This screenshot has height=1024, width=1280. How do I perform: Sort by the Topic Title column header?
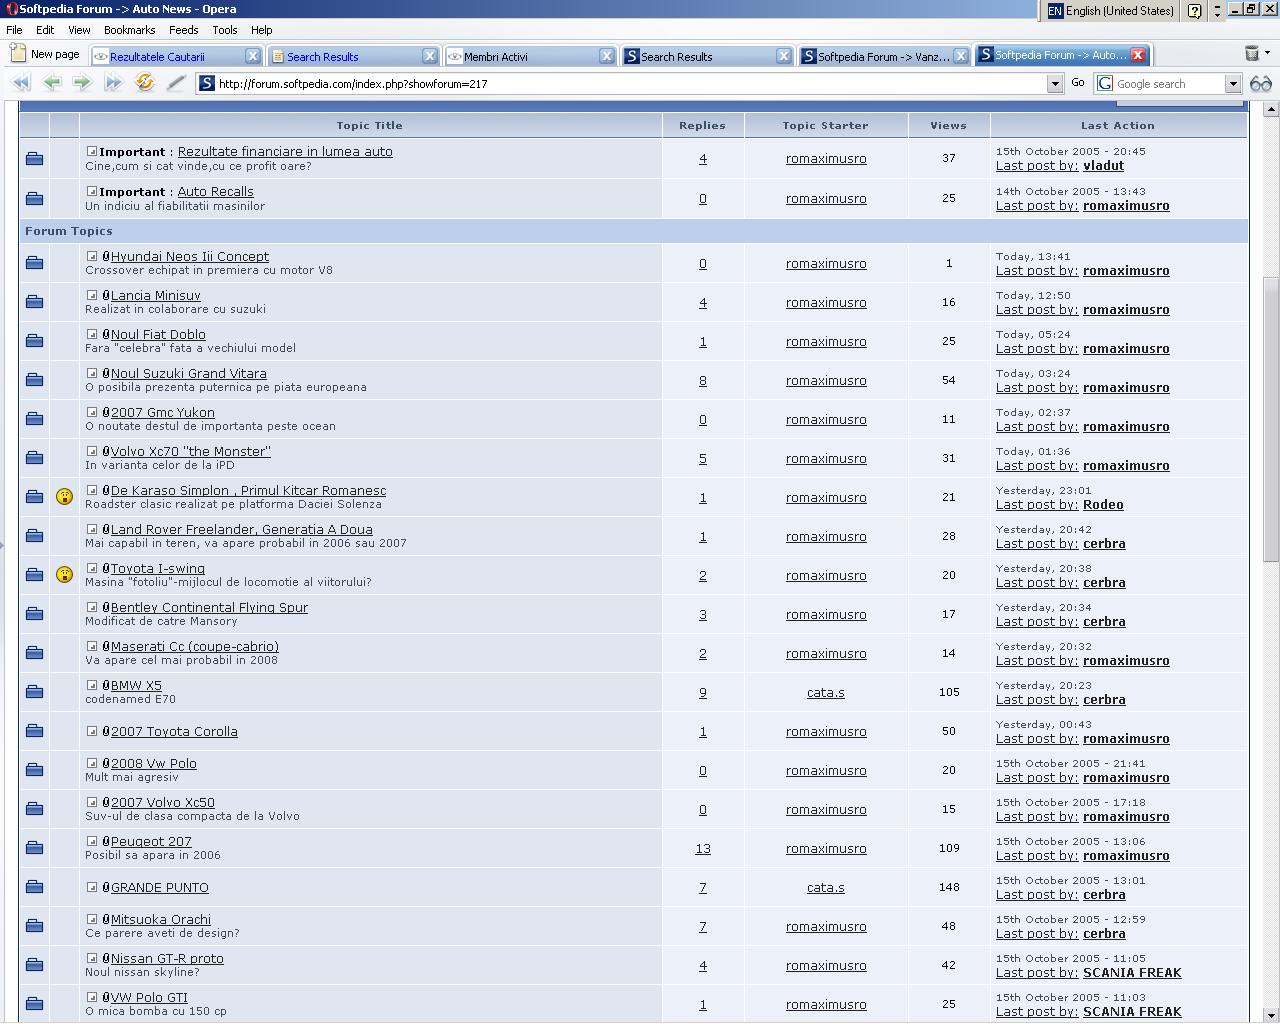tap(370, 126)
